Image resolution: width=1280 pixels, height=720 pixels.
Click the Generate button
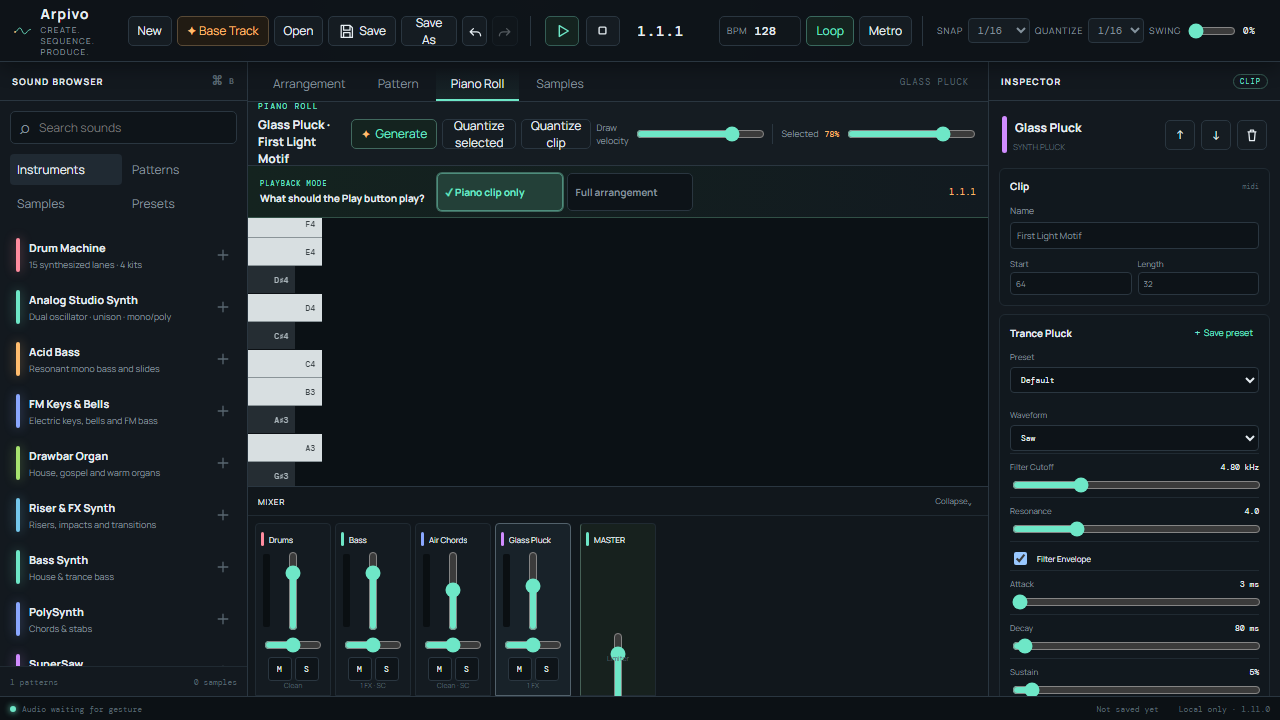(394, 134)
